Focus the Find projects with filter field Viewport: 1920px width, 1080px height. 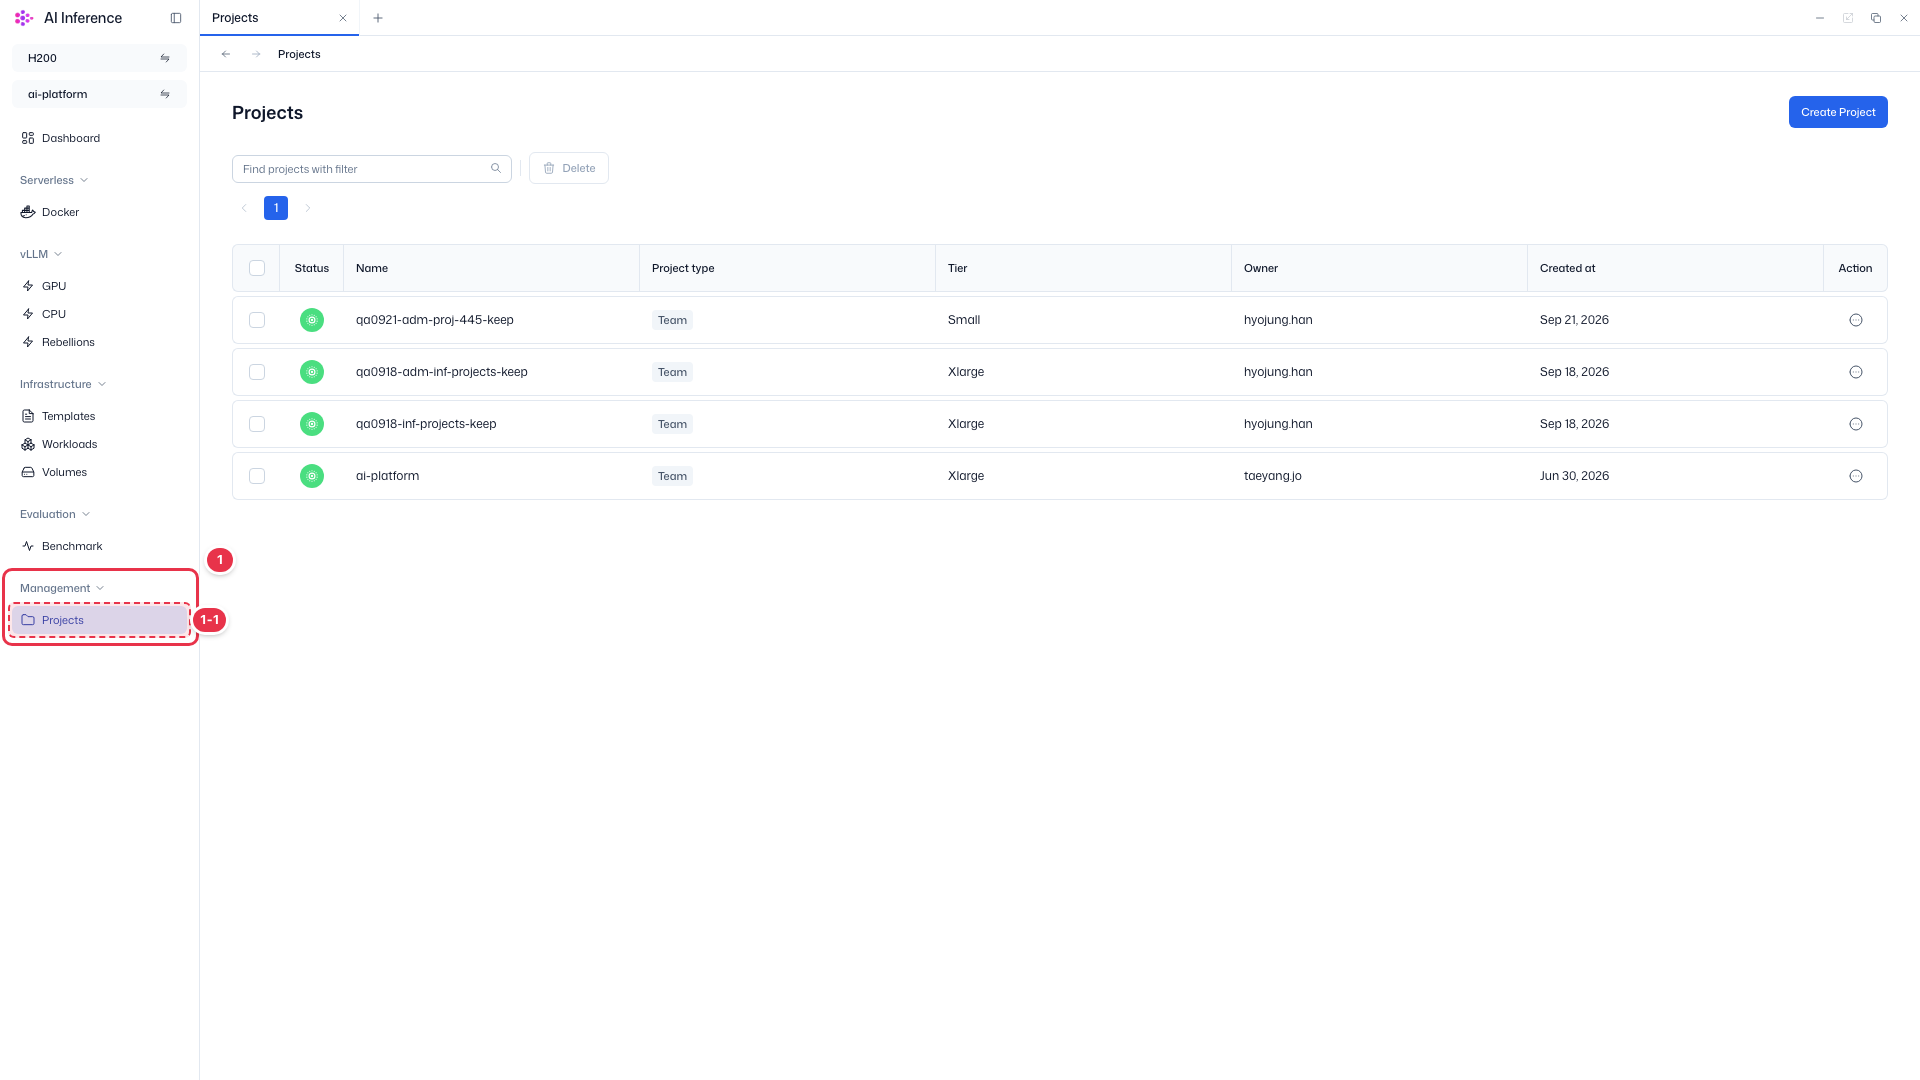(372, 169)
